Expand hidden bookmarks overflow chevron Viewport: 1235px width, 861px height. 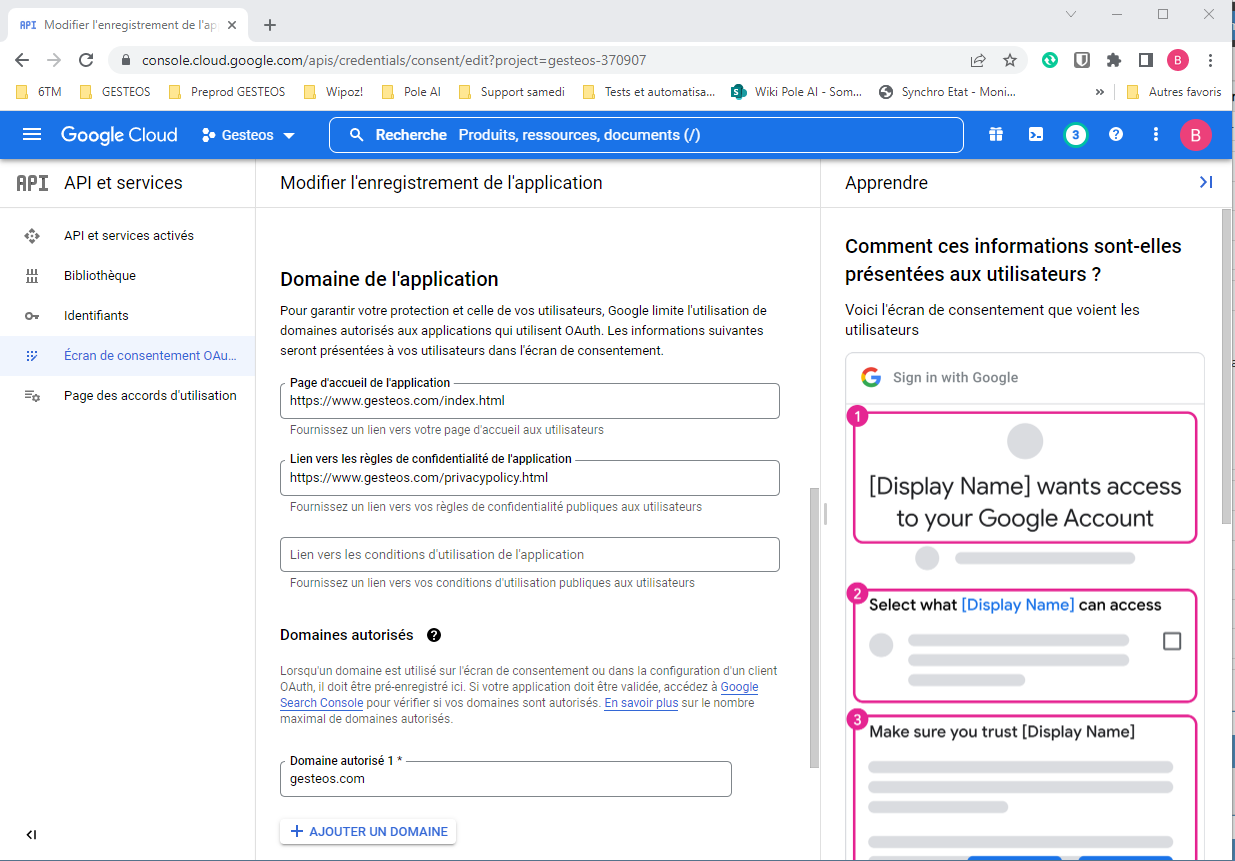click(x=1100, y=92)
